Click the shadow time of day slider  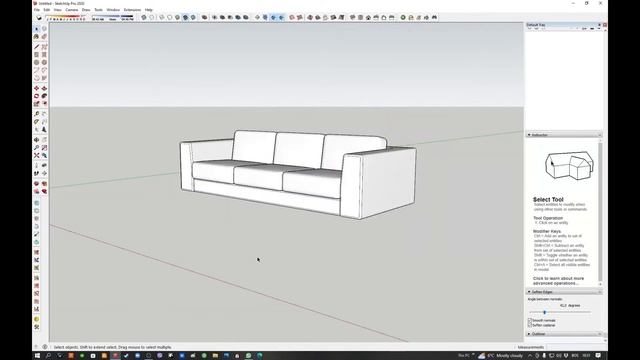(113, 18)
